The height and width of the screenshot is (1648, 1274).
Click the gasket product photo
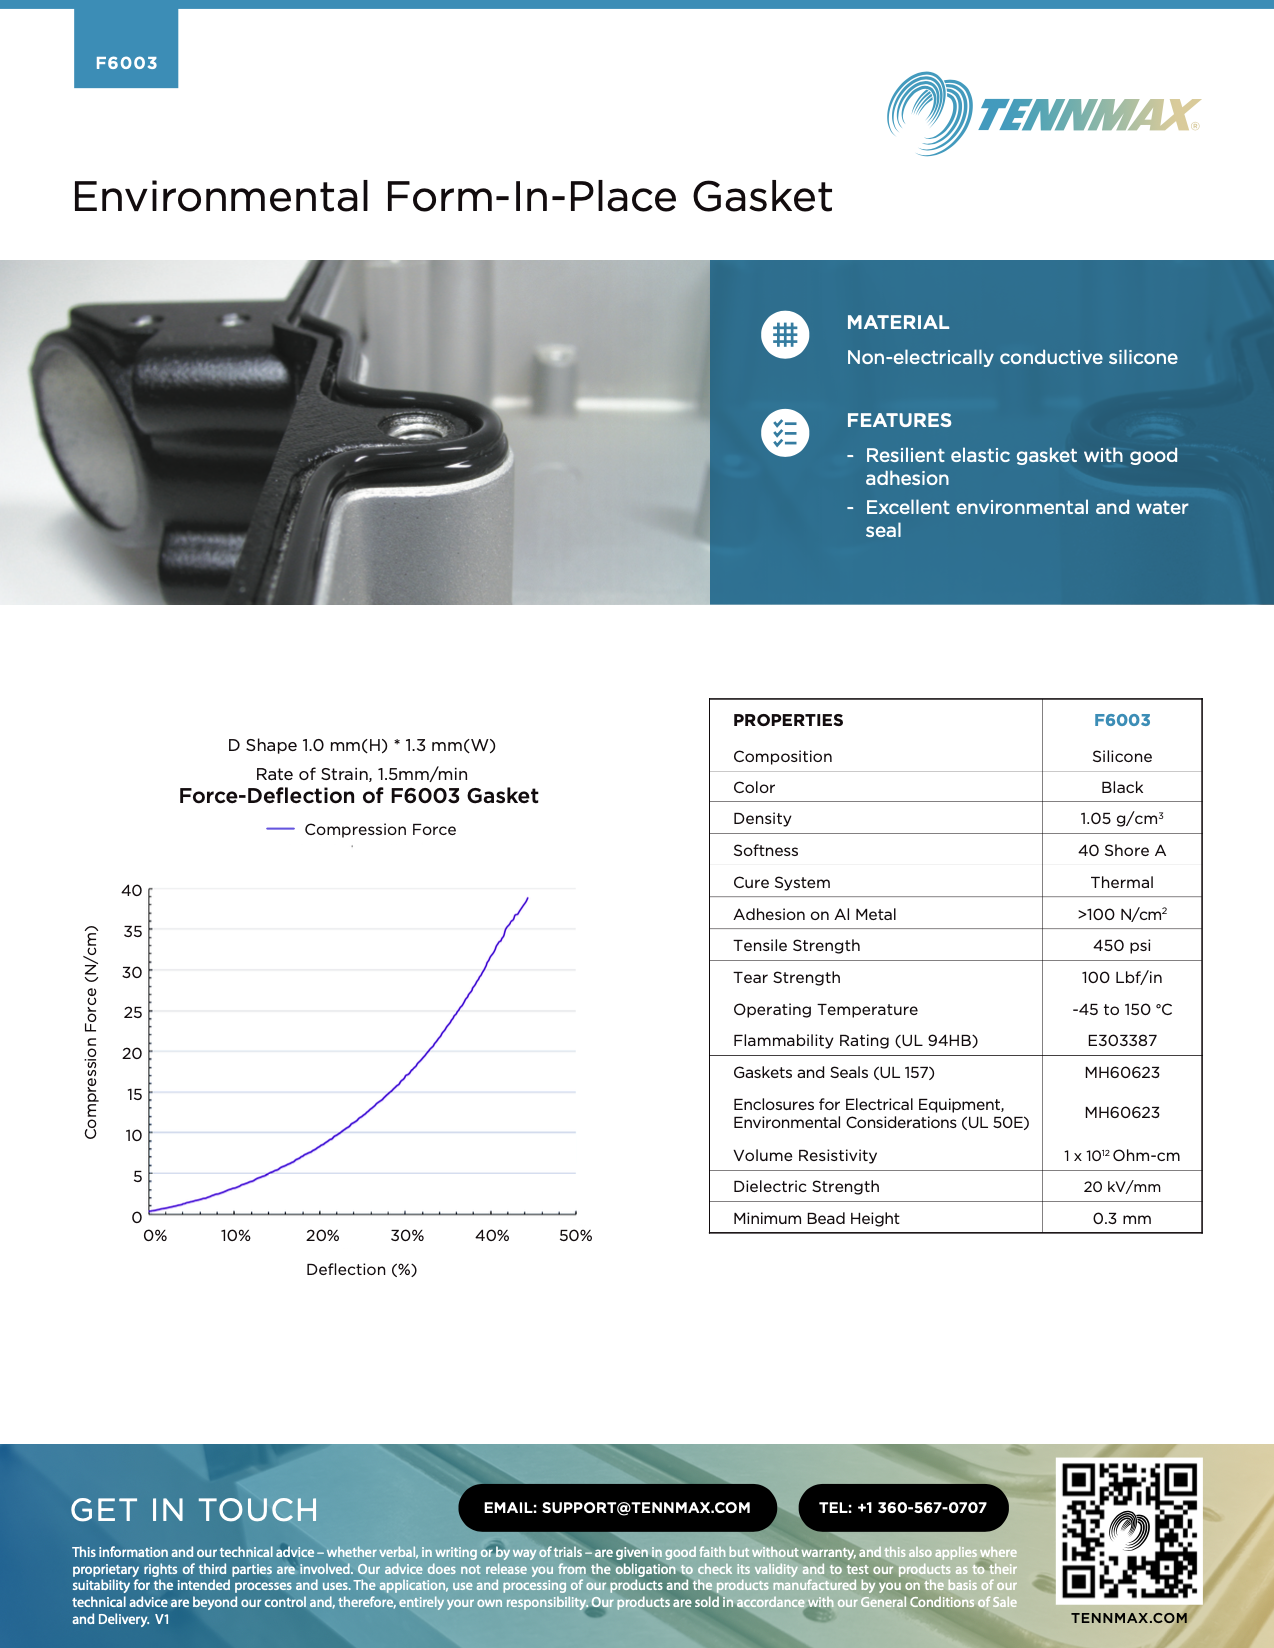[355, 432]
